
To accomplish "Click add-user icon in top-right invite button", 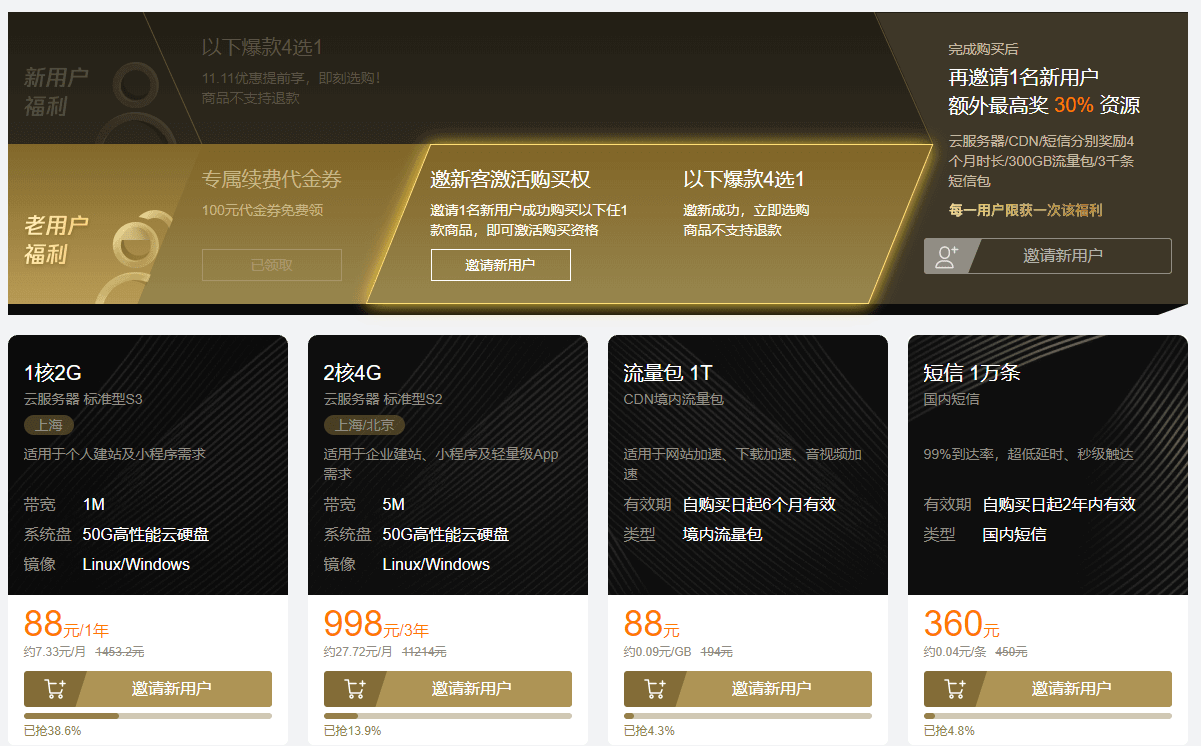I will coord(946,256).
